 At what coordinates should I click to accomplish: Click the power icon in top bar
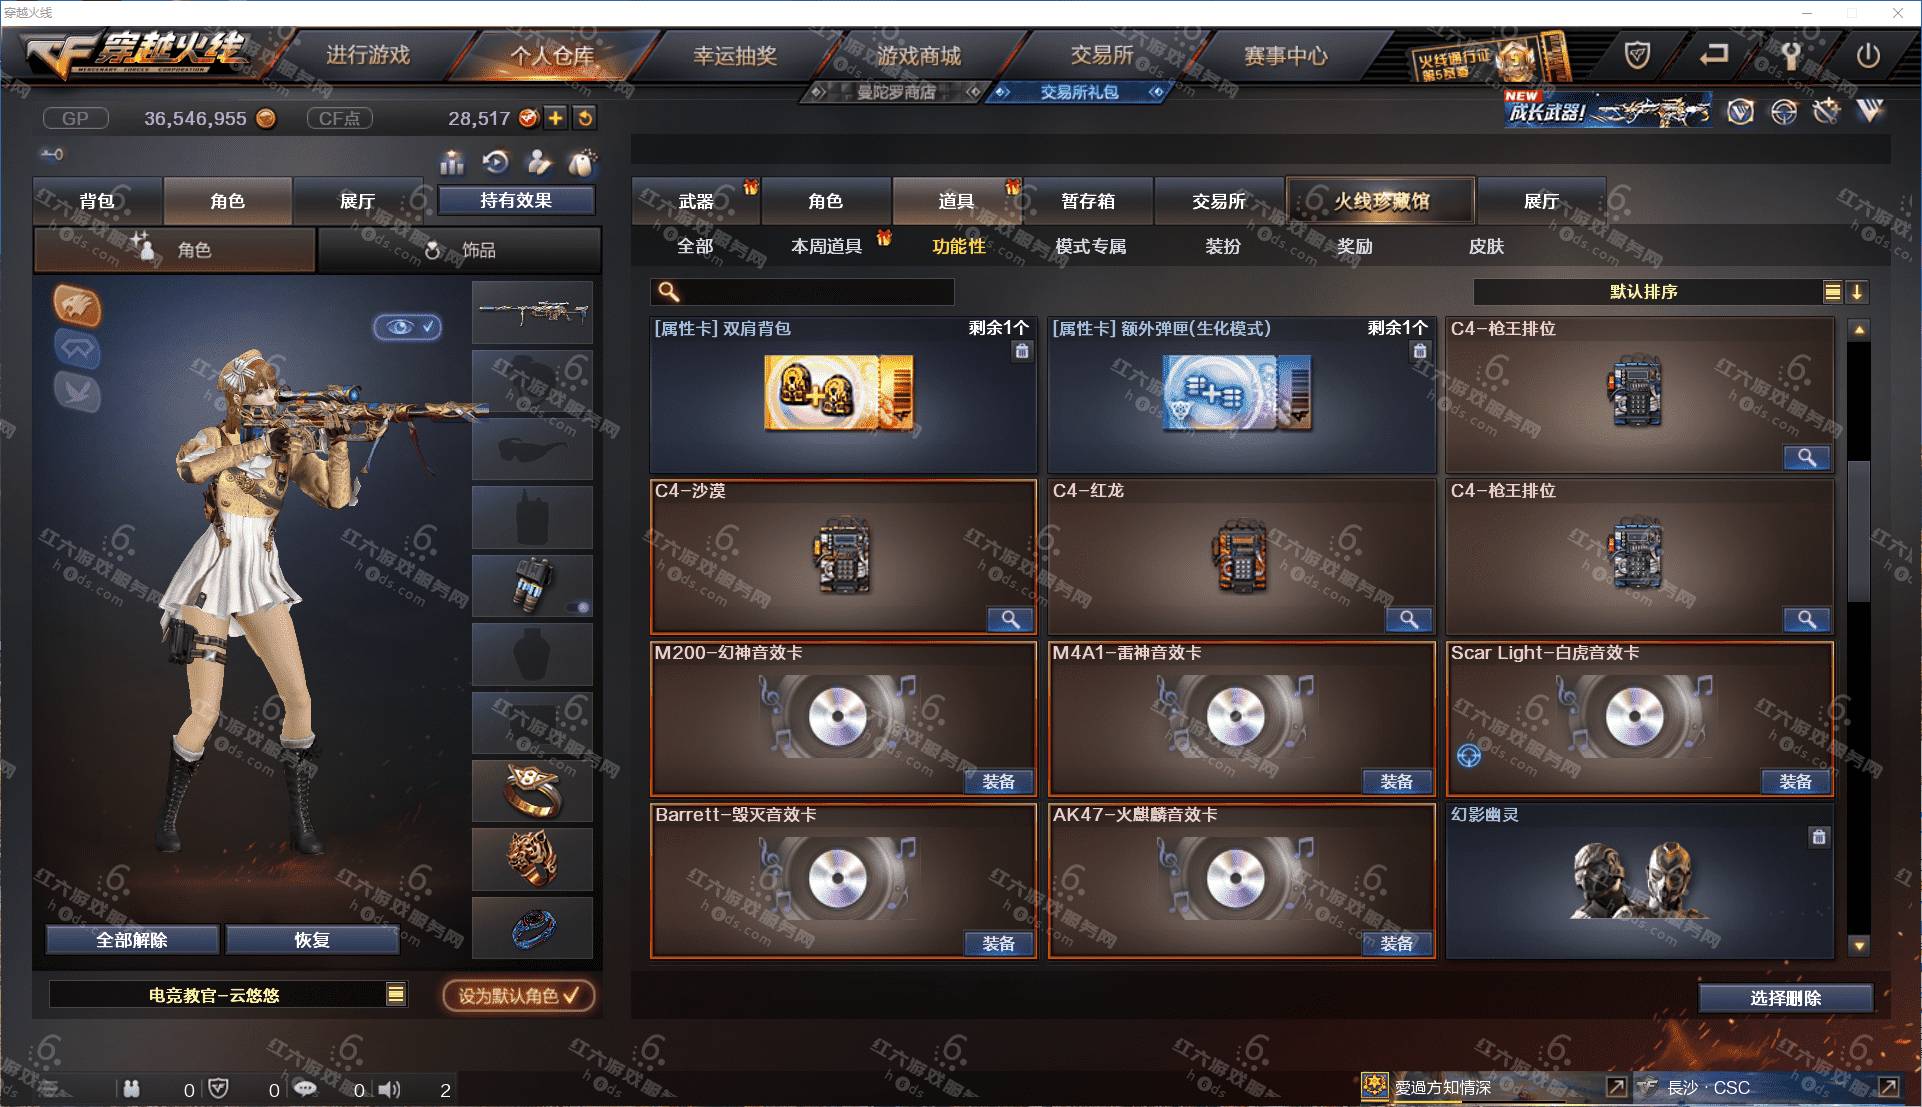point(1868,55)
